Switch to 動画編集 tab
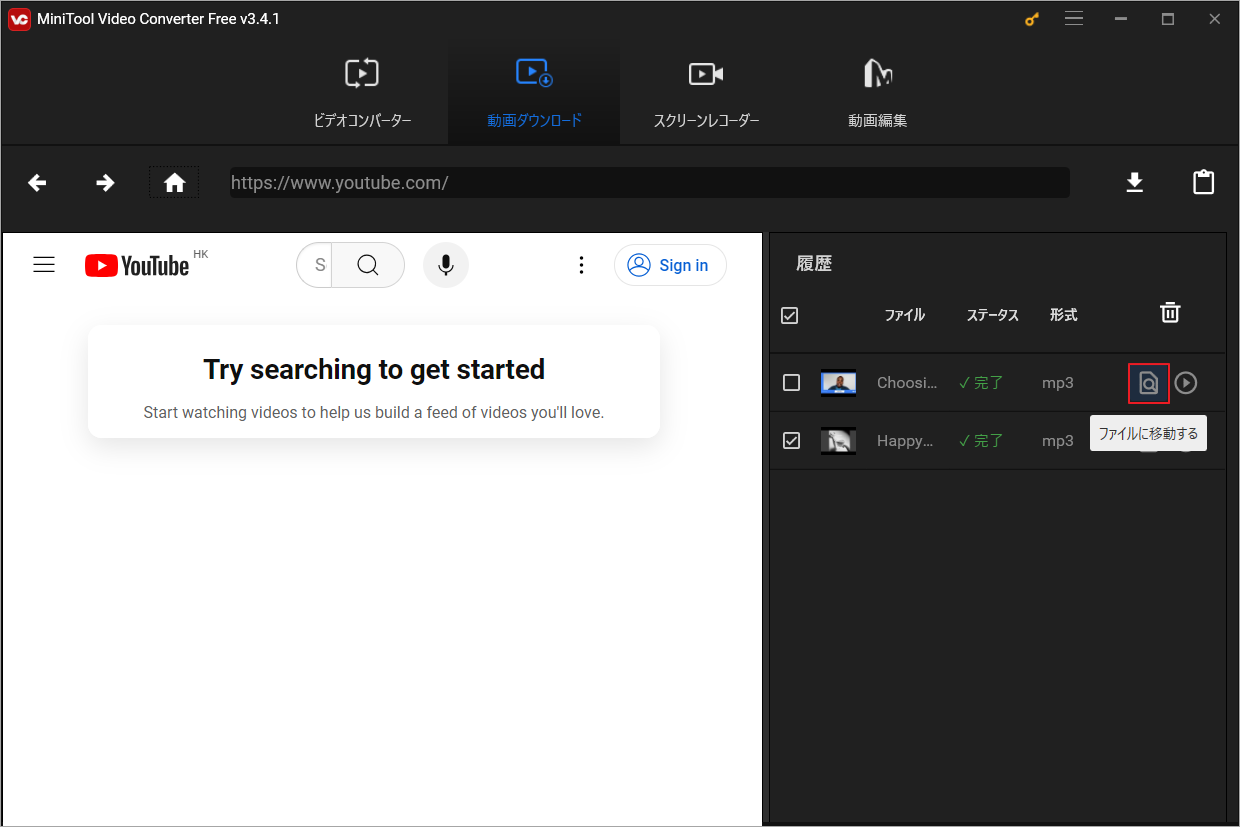1240x827 pixels. point(877,95)
